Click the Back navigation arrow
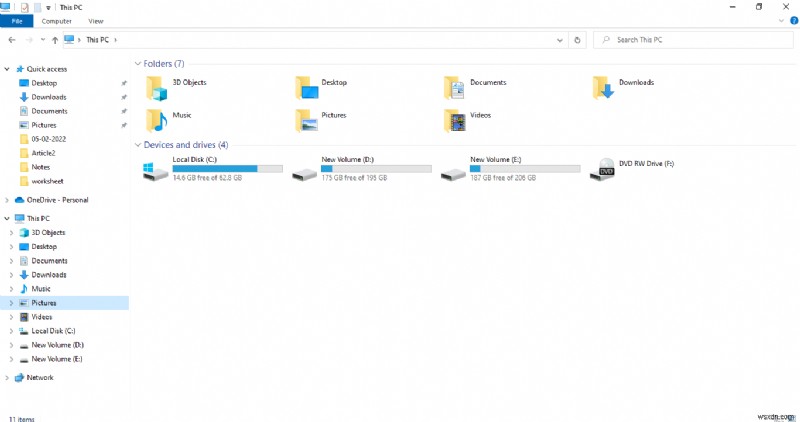Image resolution: width=800 pixels, height=422 pixels. pos(12,40)
